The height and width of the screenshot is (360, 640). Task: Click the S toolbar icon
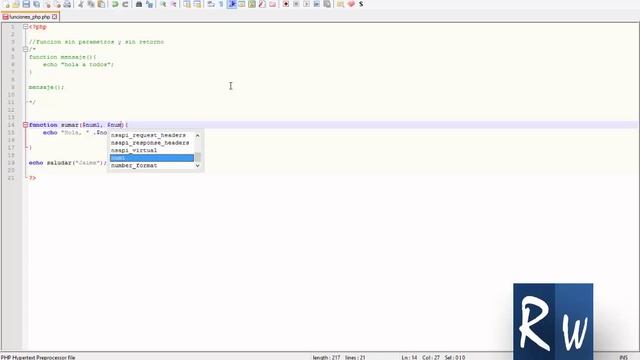(x=361, y=4)
